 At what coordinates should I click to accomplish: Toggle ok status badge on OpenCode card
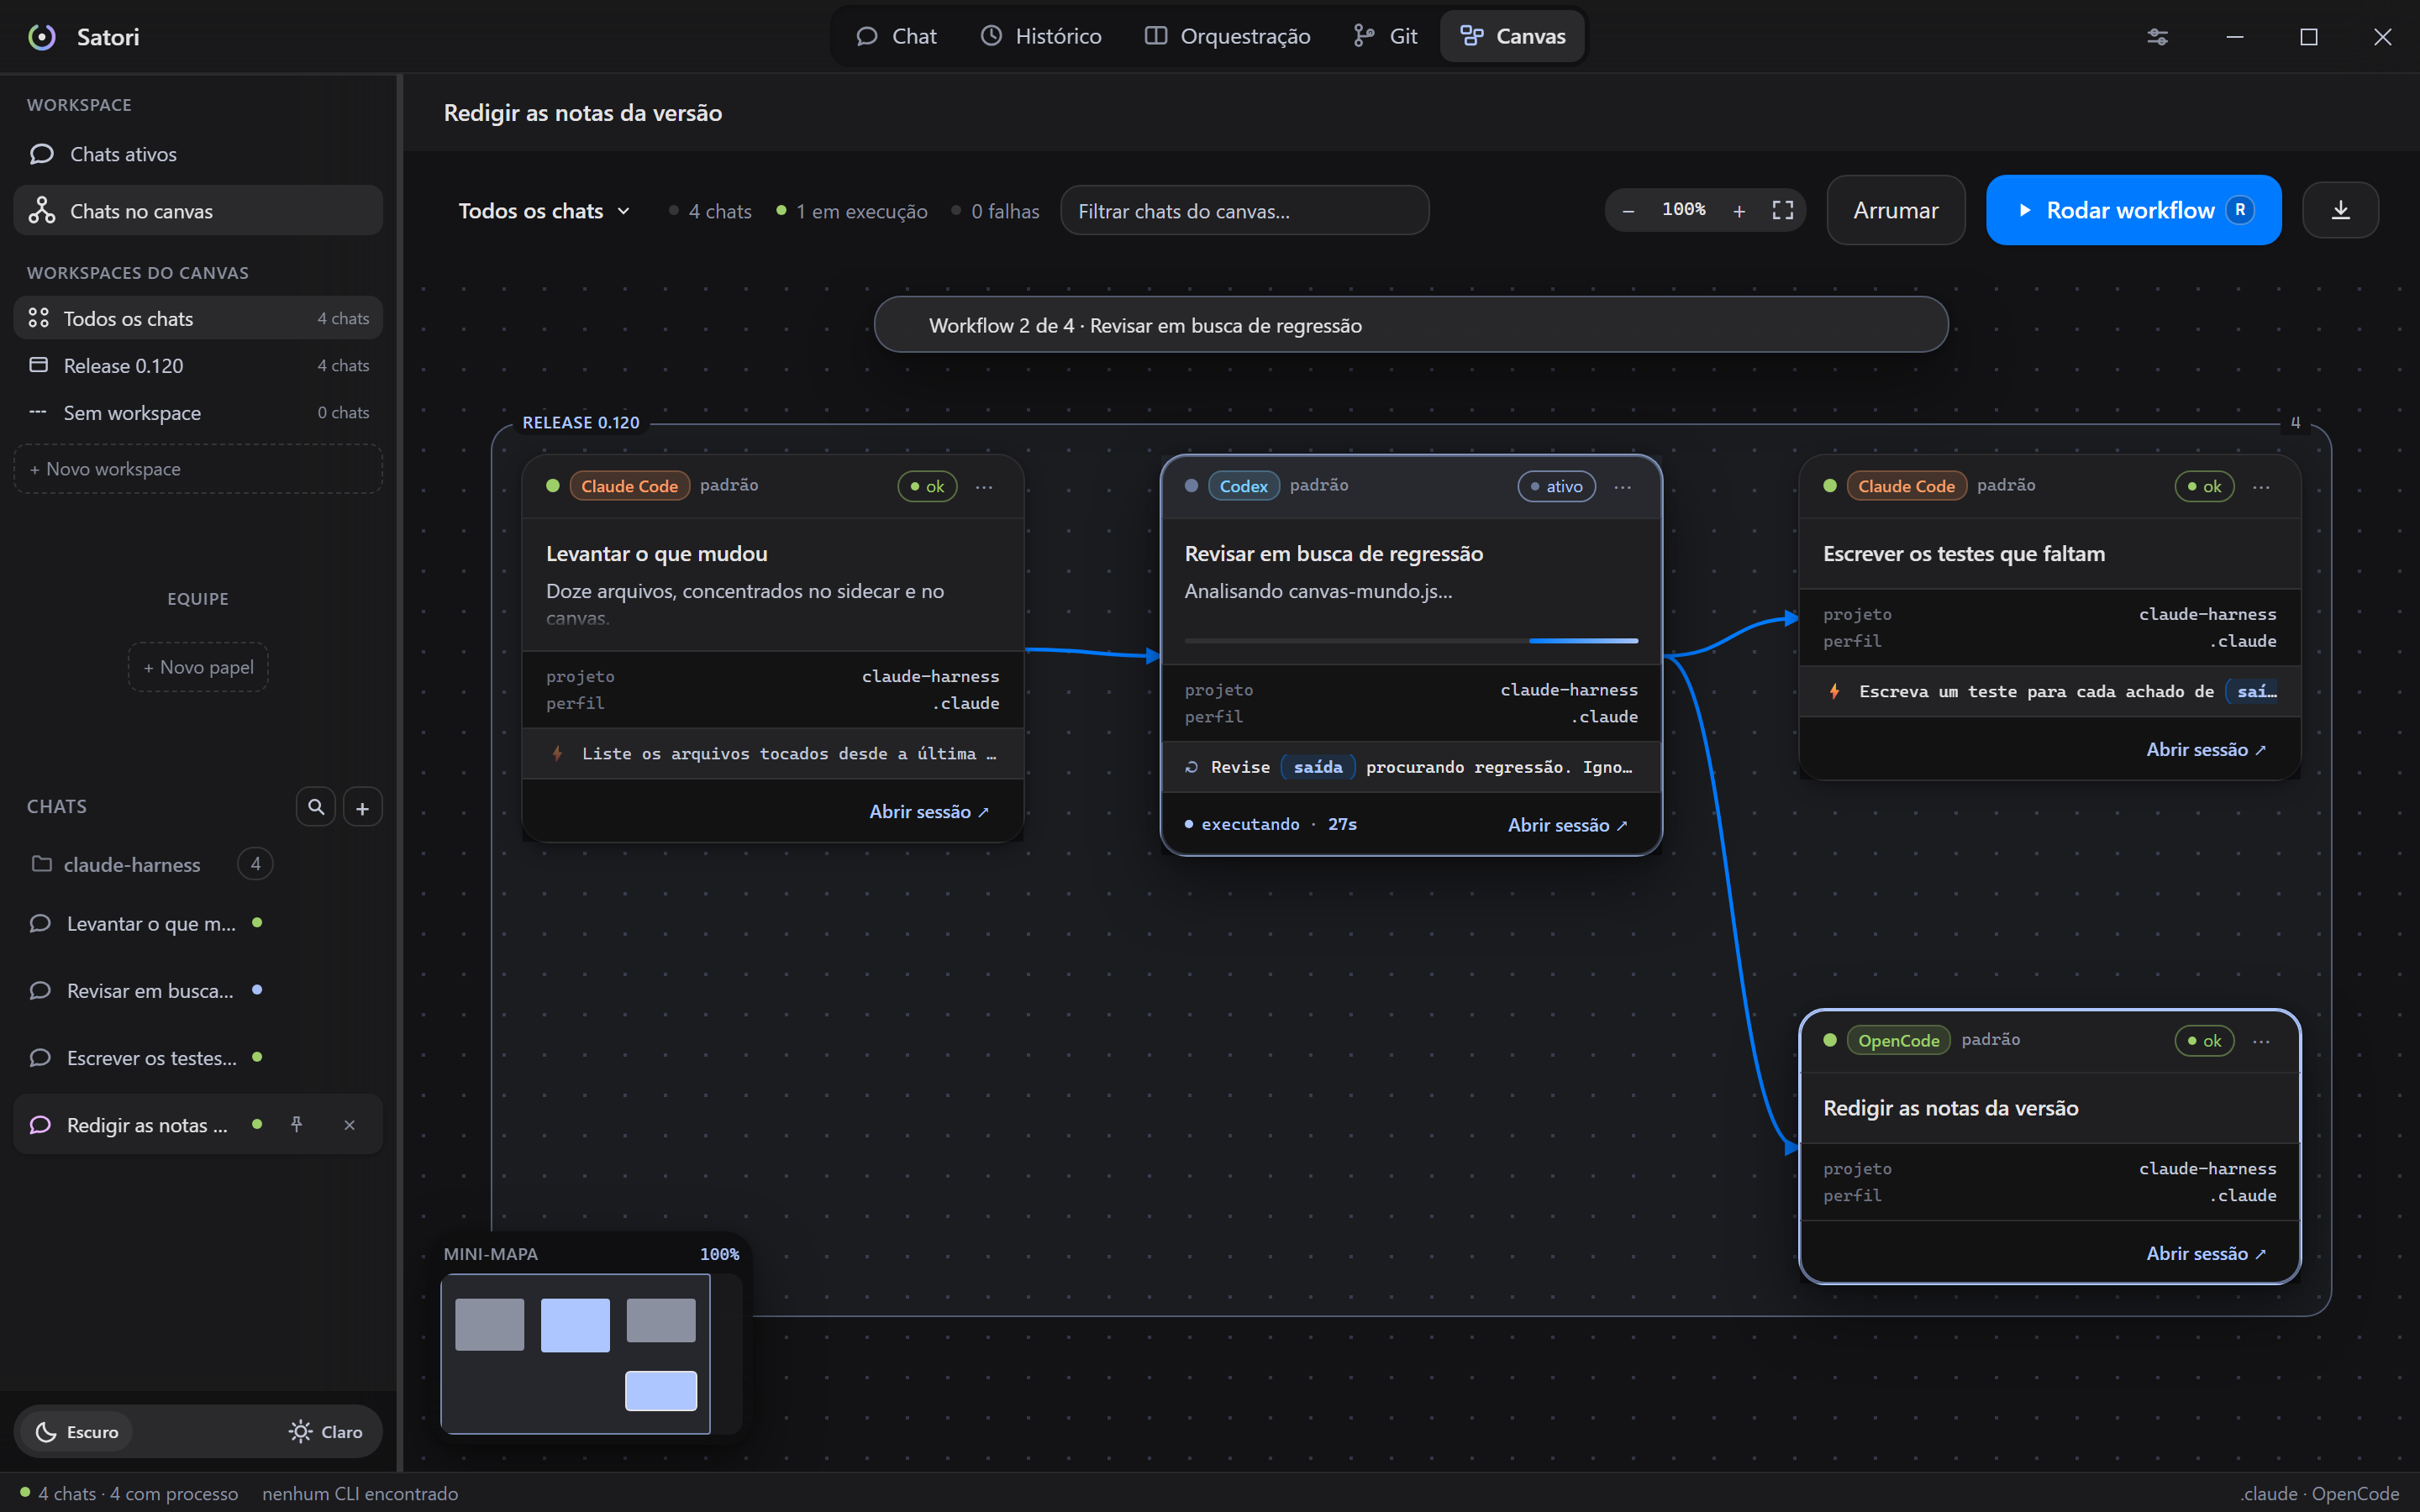(2204, 1041)
